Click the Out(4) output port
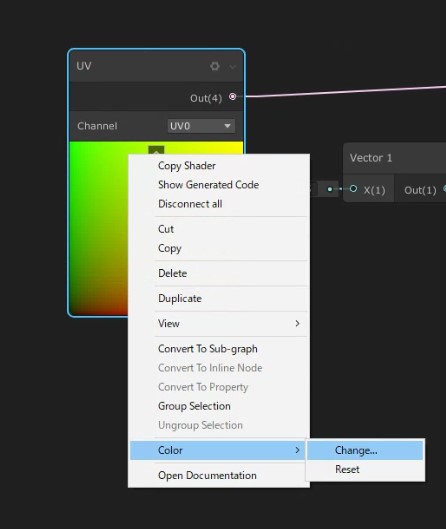 (232, 97)
